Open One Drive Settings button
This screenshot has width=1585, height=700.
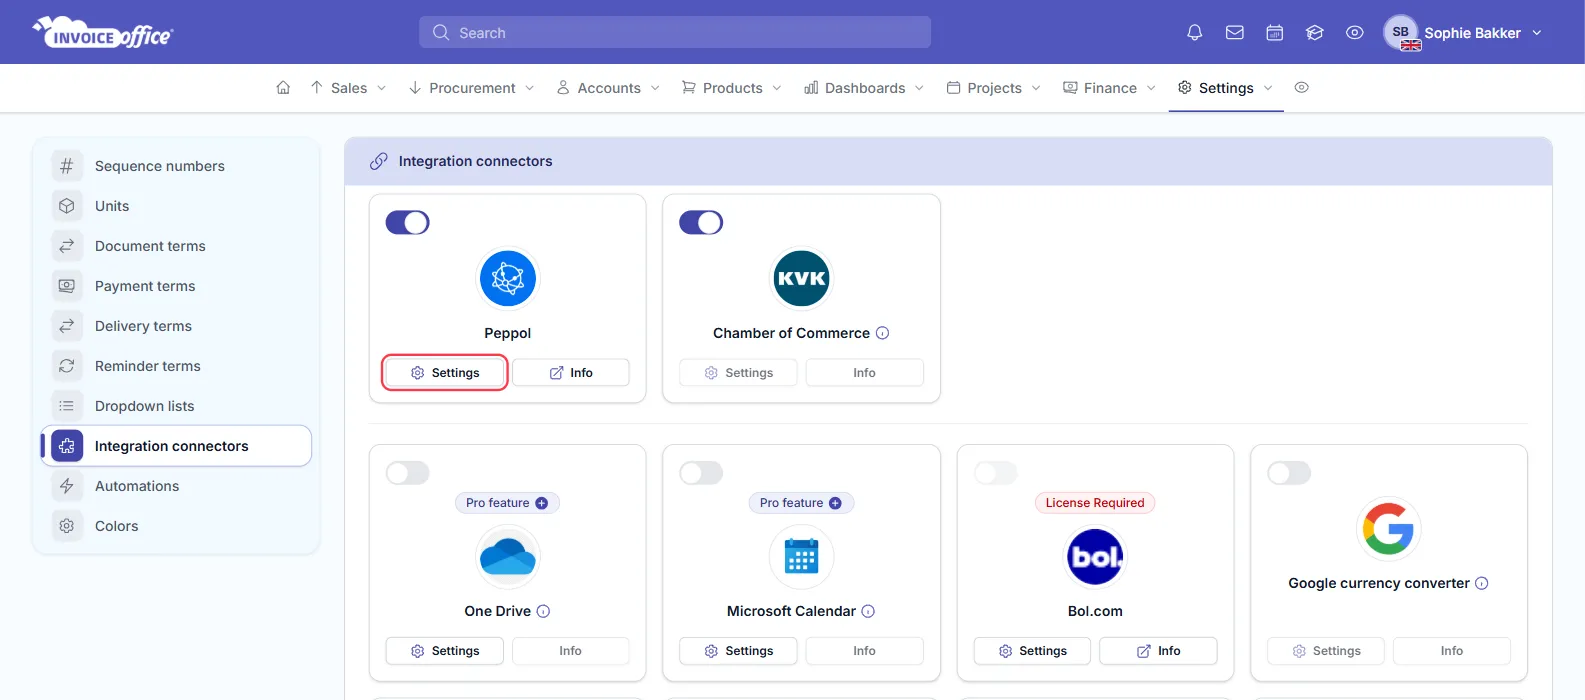point(445,651)
